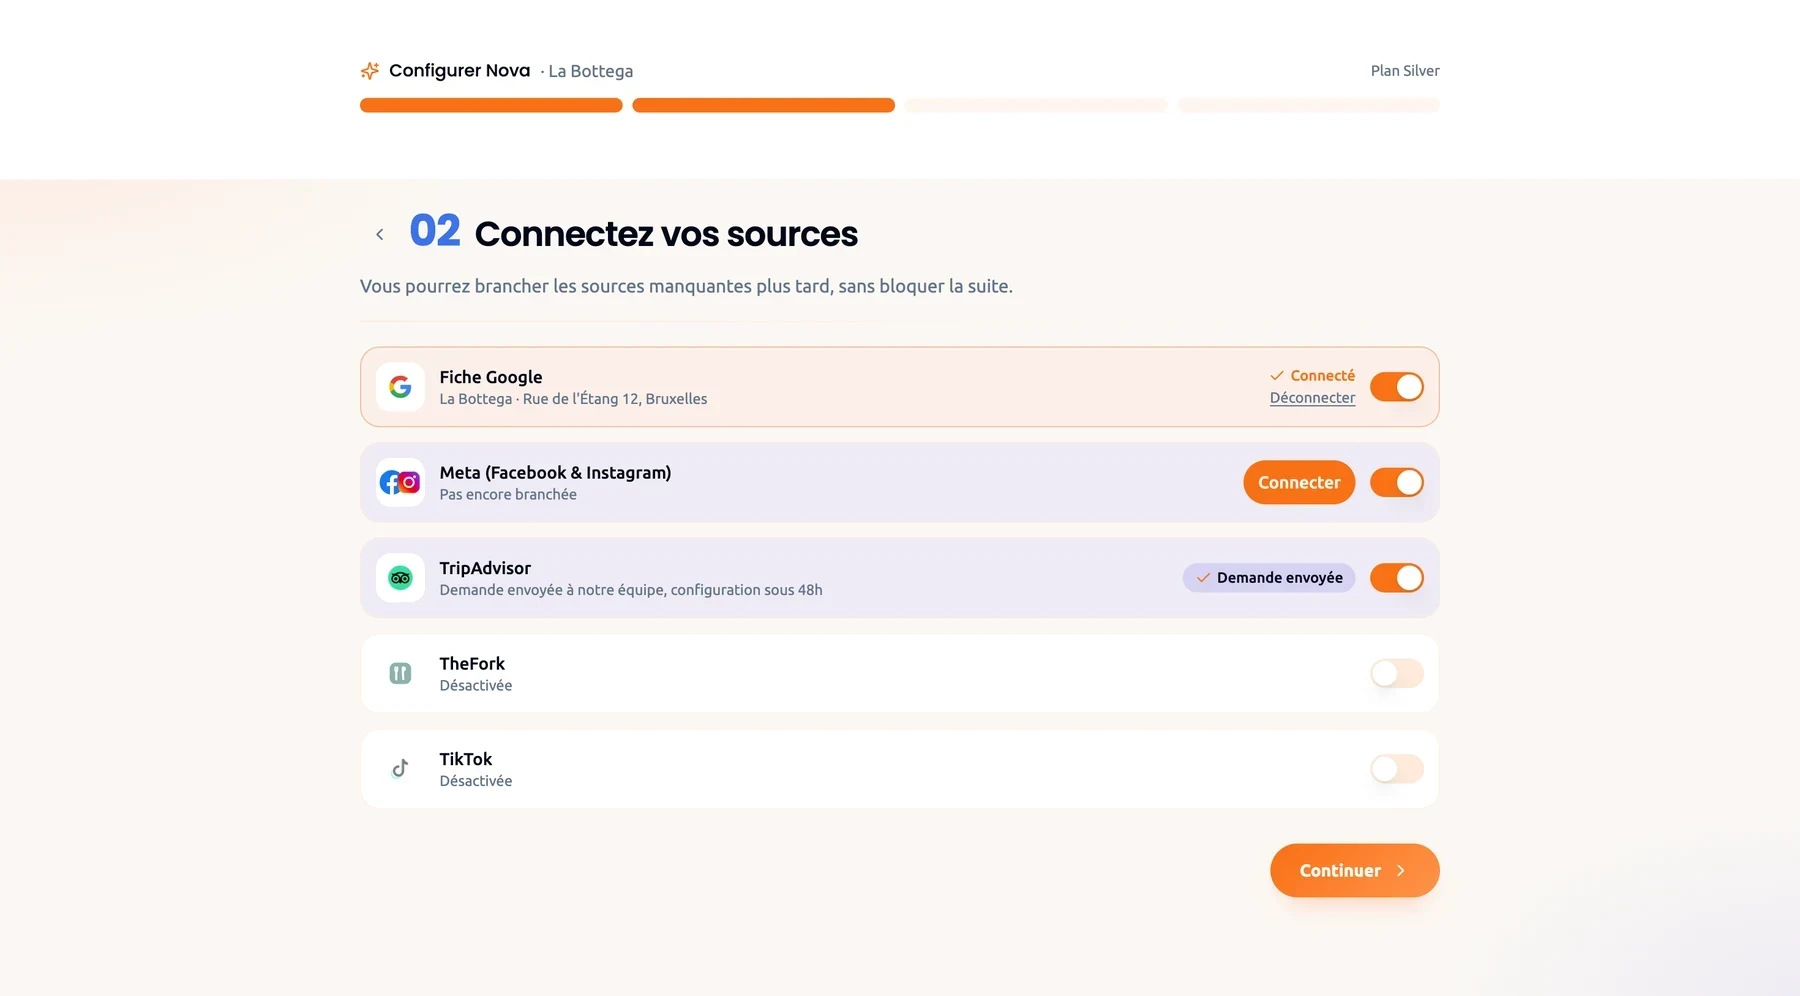Click the Continuer button
Image resolution: width=1800 pixels, height=996 pixels.
click(1354, 871)
